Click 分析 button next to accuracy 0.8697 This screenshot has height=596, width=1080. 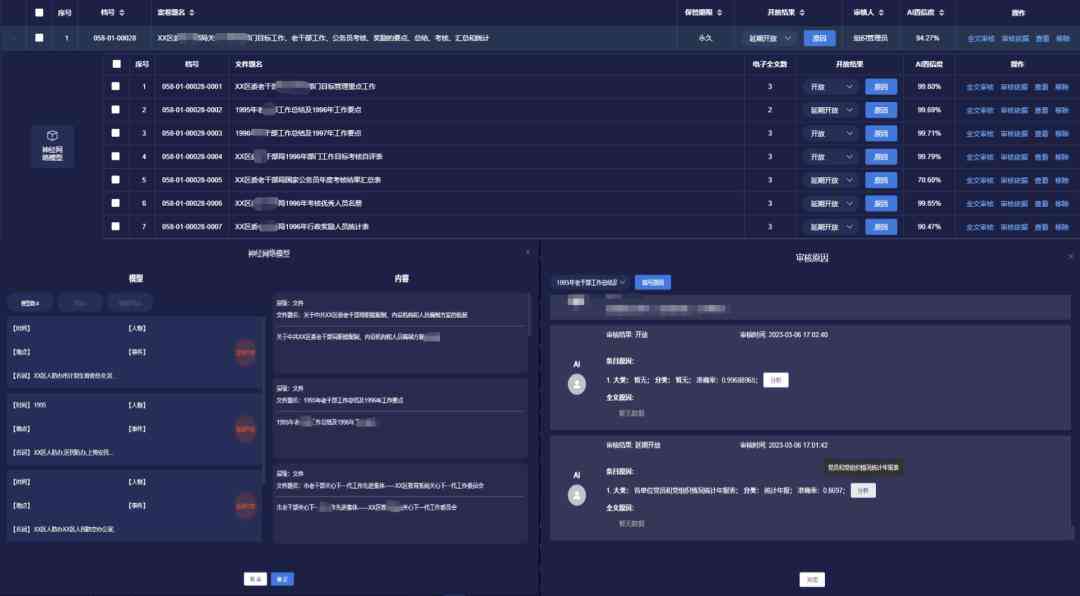(x=863, y=491)
